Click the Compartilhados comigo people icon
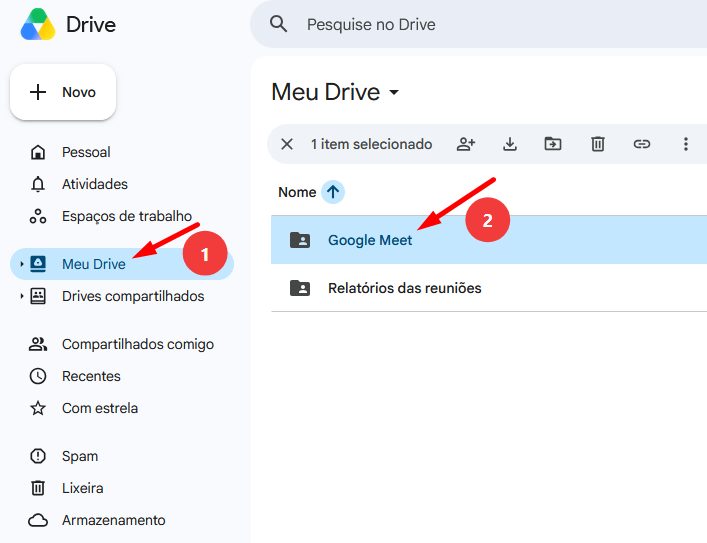Viewport: 707px width, 543px height. coord(38,344)
